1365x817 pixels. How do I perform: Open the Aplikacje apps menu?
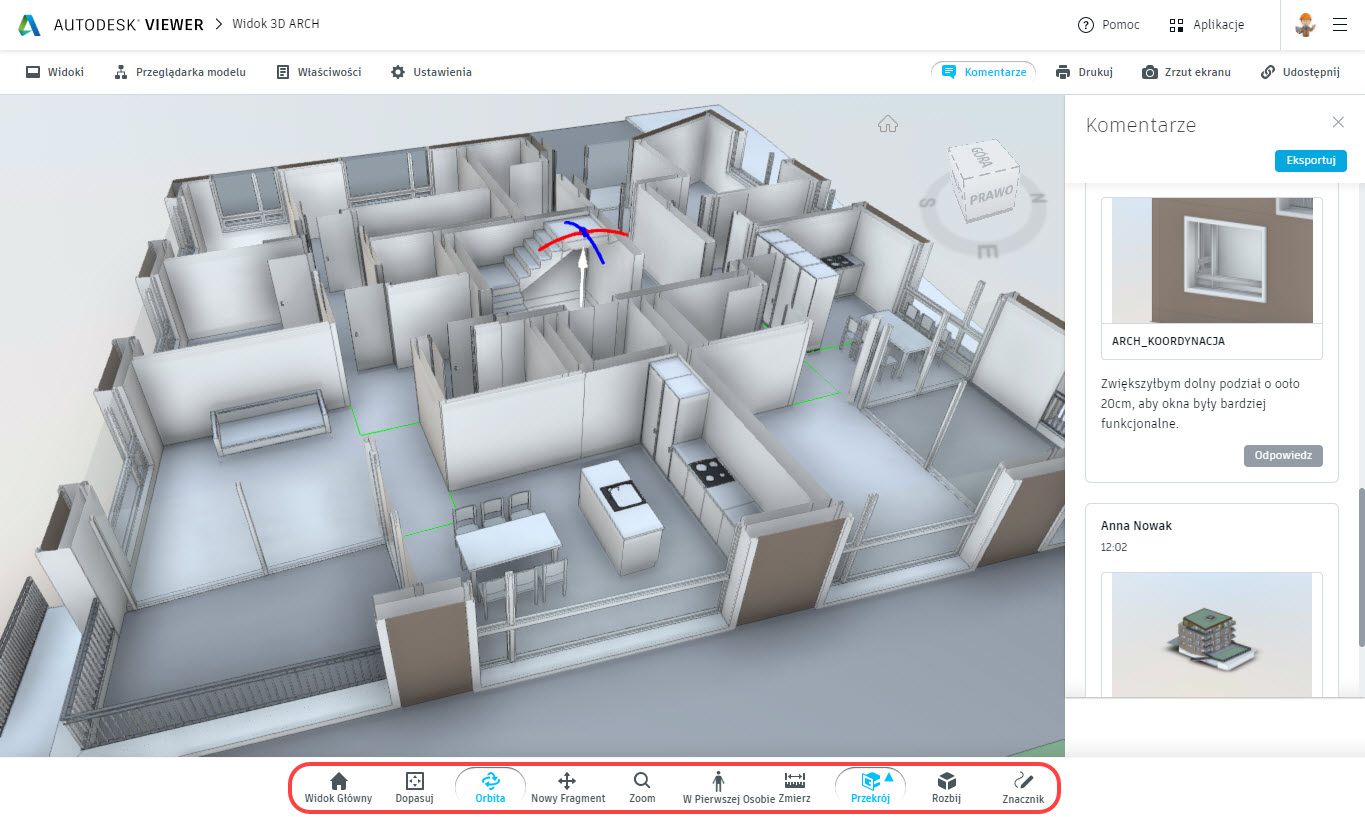pos(1206,25)
